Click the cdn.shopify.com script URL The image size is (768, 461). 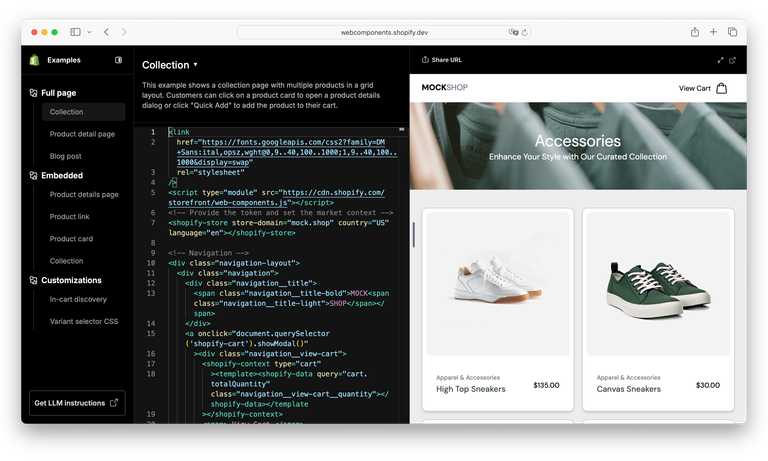point(277,197)
